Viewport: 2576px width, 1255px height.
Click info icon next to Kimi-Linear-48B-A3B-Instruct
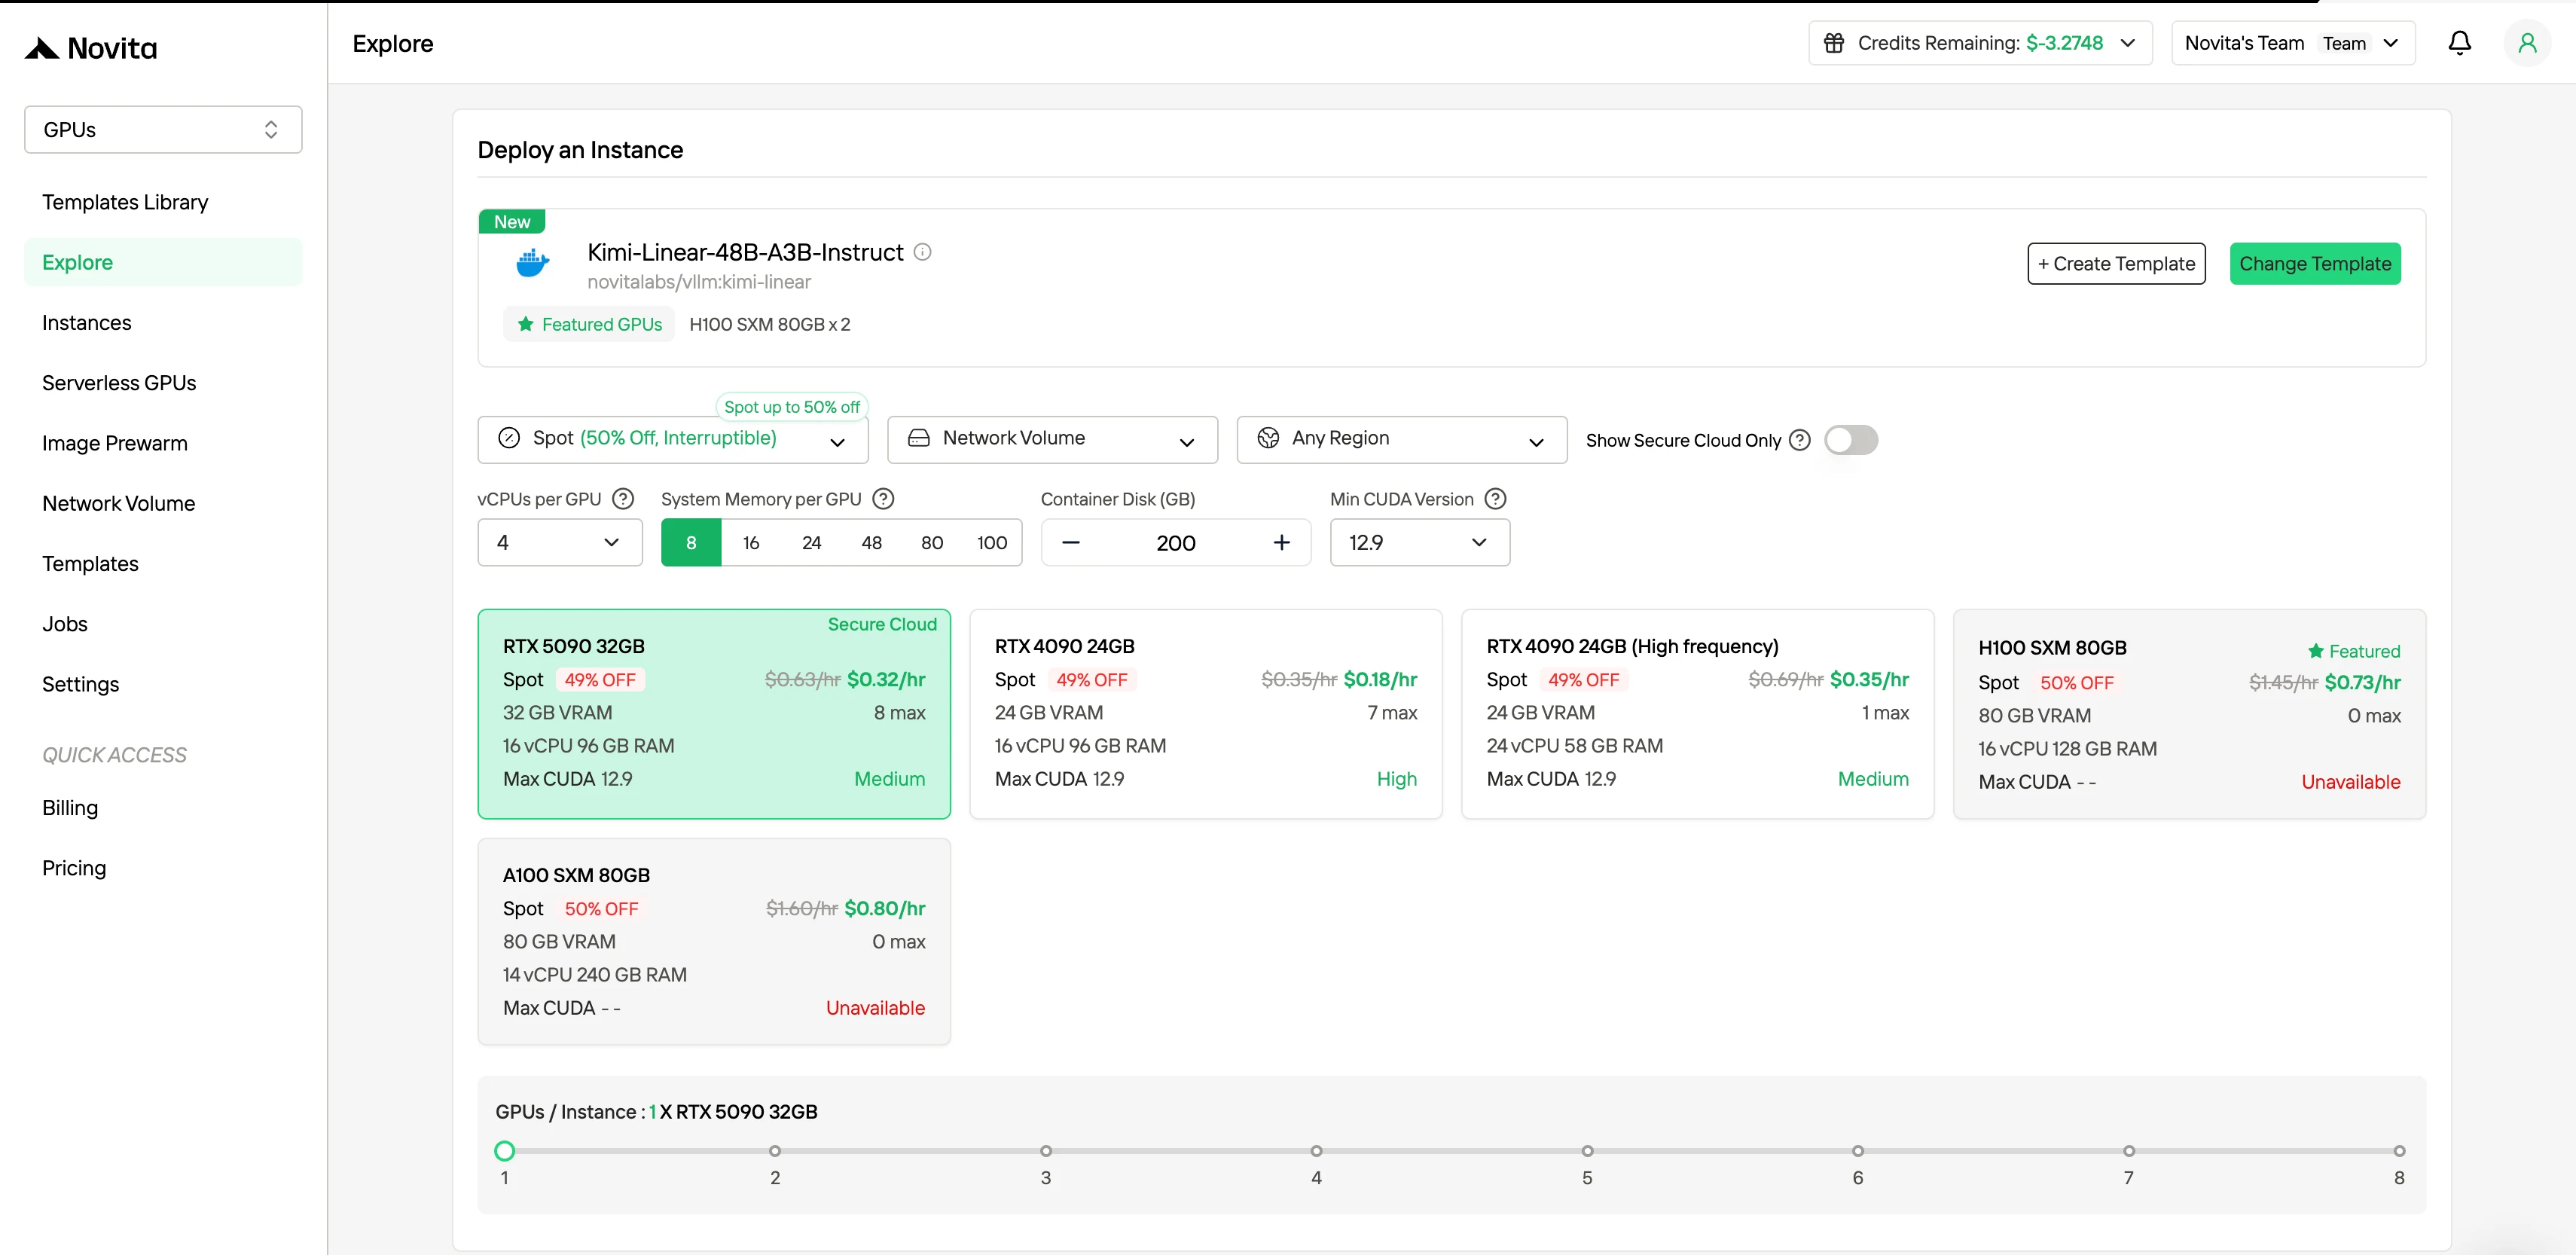click(x=922, y=252)
